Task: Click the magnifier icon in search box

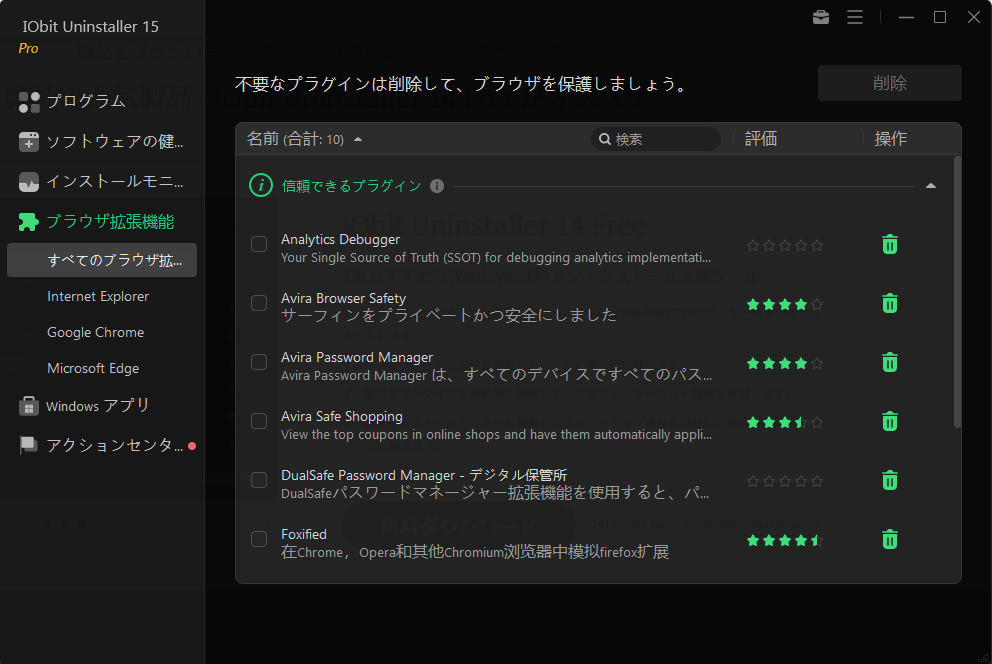Action: 605,139
